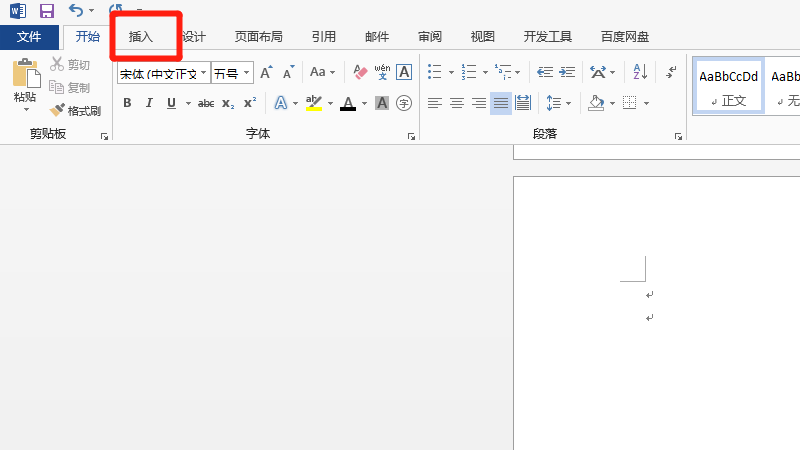Click the Grow Font (larger A) icon
The width and height of the screenshot is (800, 450).
[x=266, y=72]
